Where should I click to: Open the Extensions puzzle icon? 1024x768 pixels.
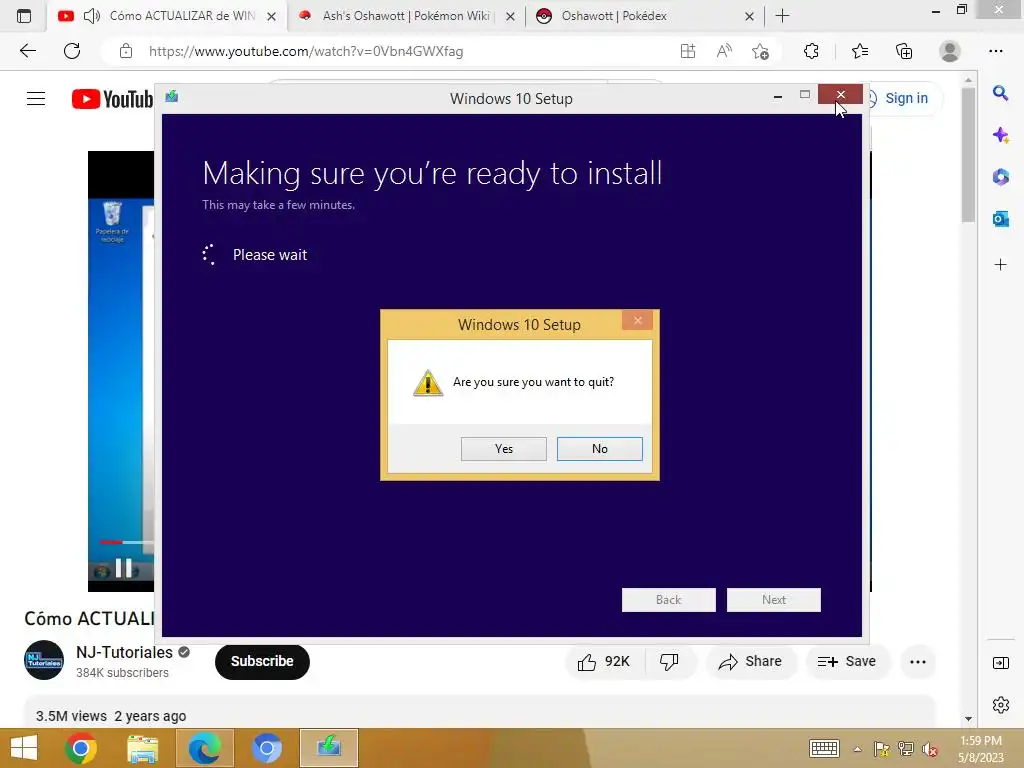coord(811,51)
